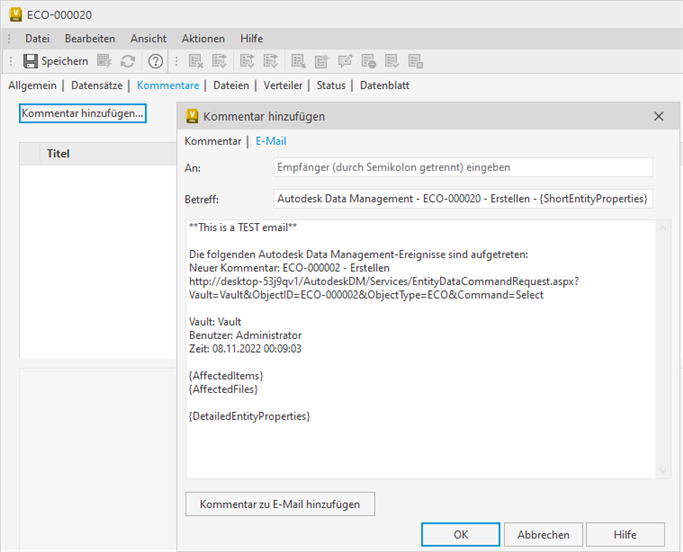The image size is (683, 552).
Task: Click the first list-with-arrow-and-checkmark toolbar icon
Action: click(220, 61)
